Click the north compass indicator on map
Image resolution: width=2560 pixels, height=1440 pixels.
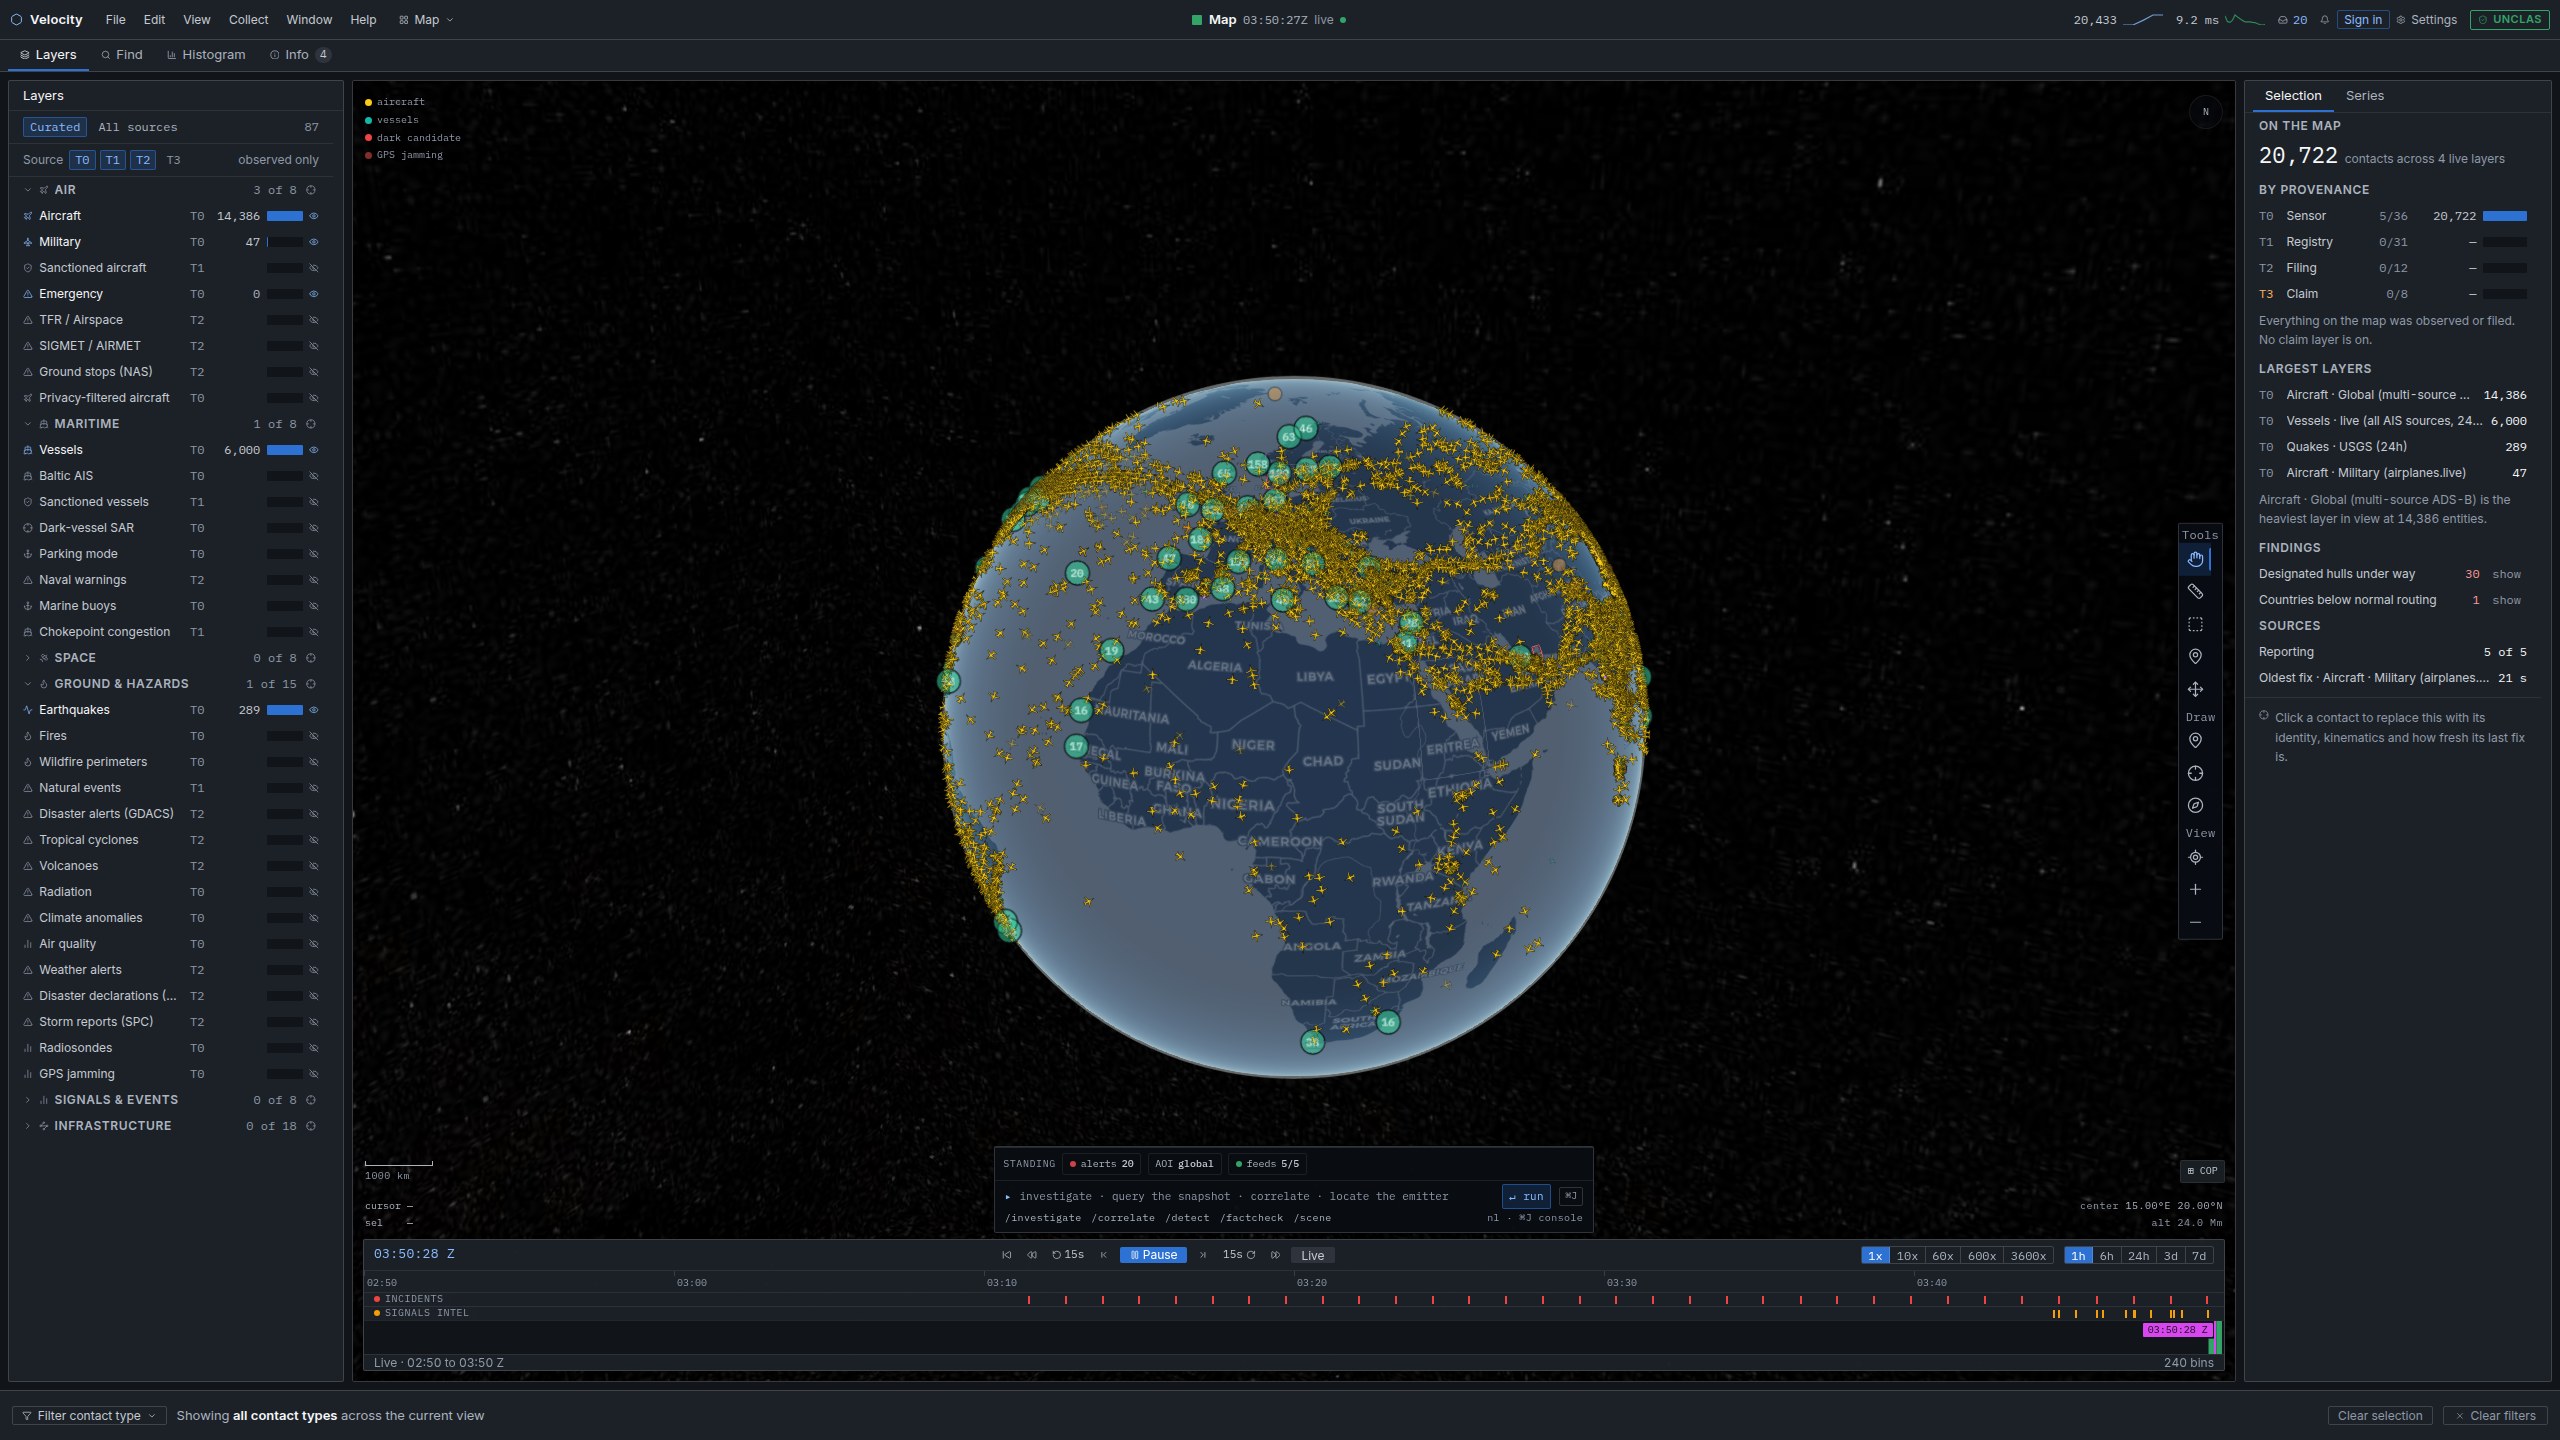coord(2205,112)
